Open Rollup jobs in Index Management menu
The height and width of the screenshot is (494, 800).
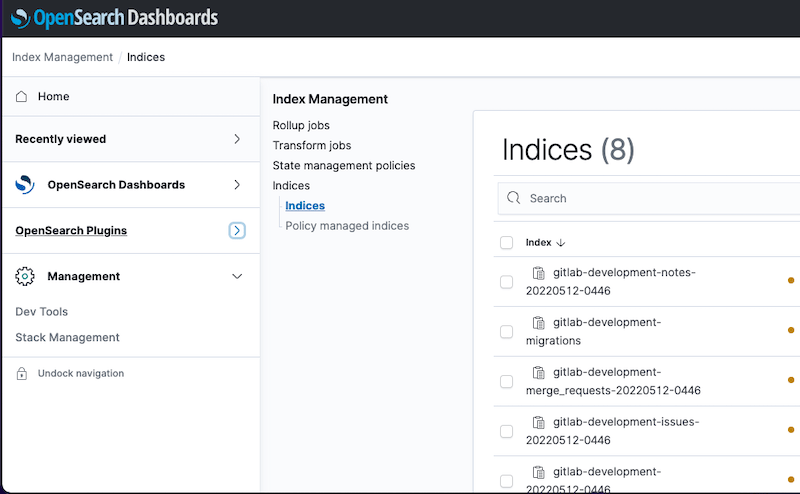click(301, 125)
